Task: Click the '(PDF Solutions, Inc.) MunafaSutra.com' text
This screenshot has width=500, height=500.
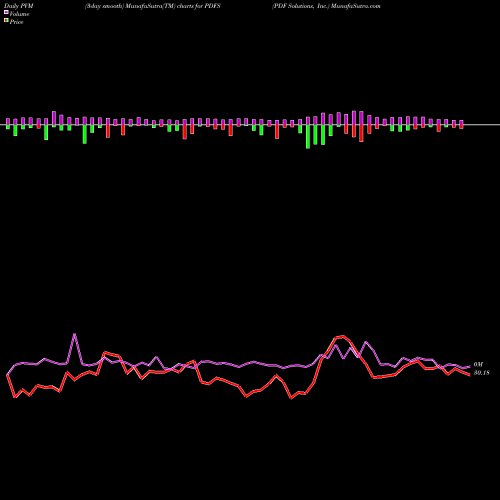Action: tap(326, 6)
